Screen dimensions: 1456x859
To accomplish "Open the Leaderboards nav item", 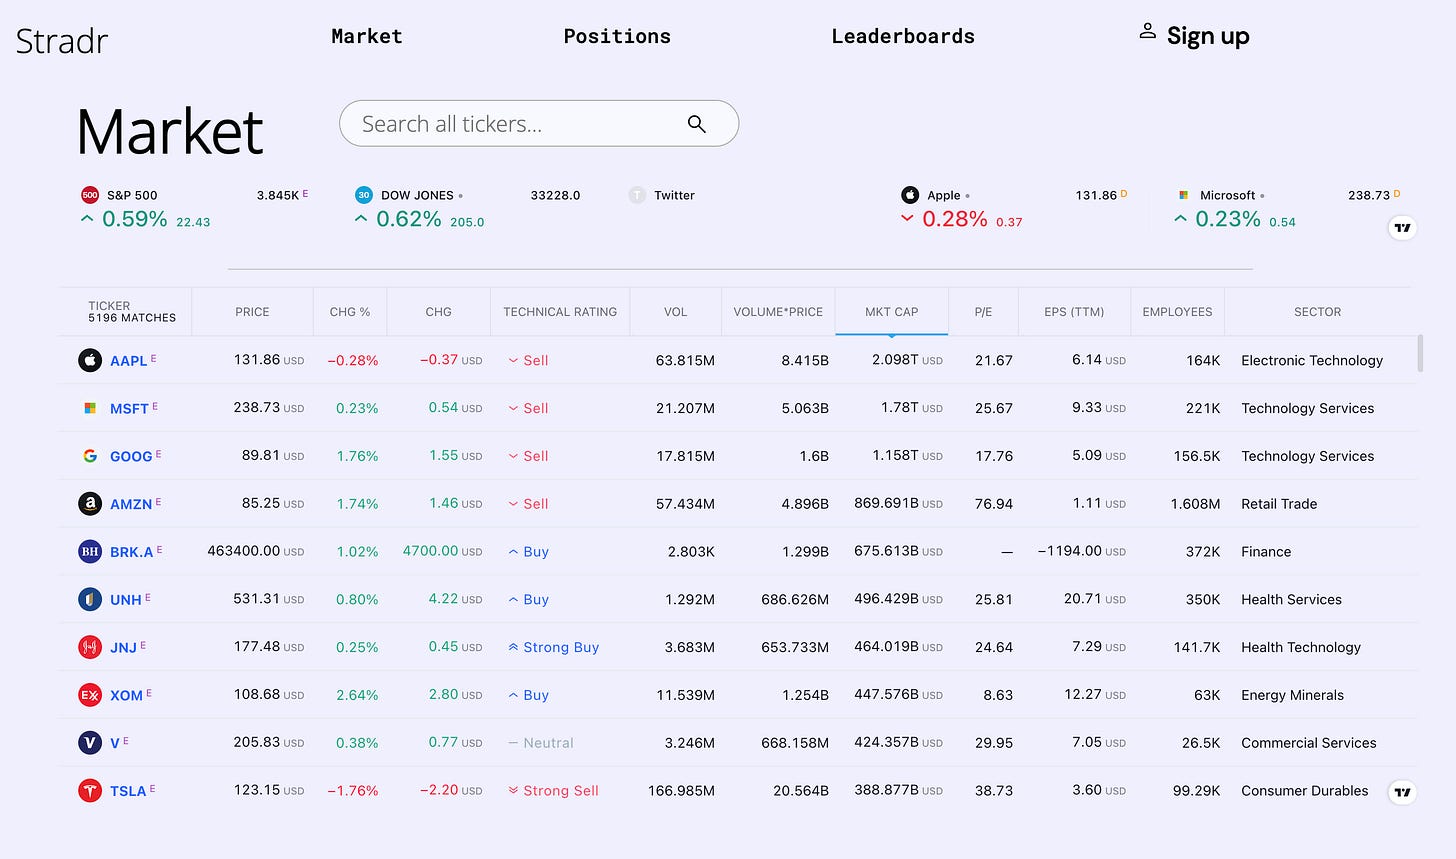I will pyautogui.click(x=903, y=36).
